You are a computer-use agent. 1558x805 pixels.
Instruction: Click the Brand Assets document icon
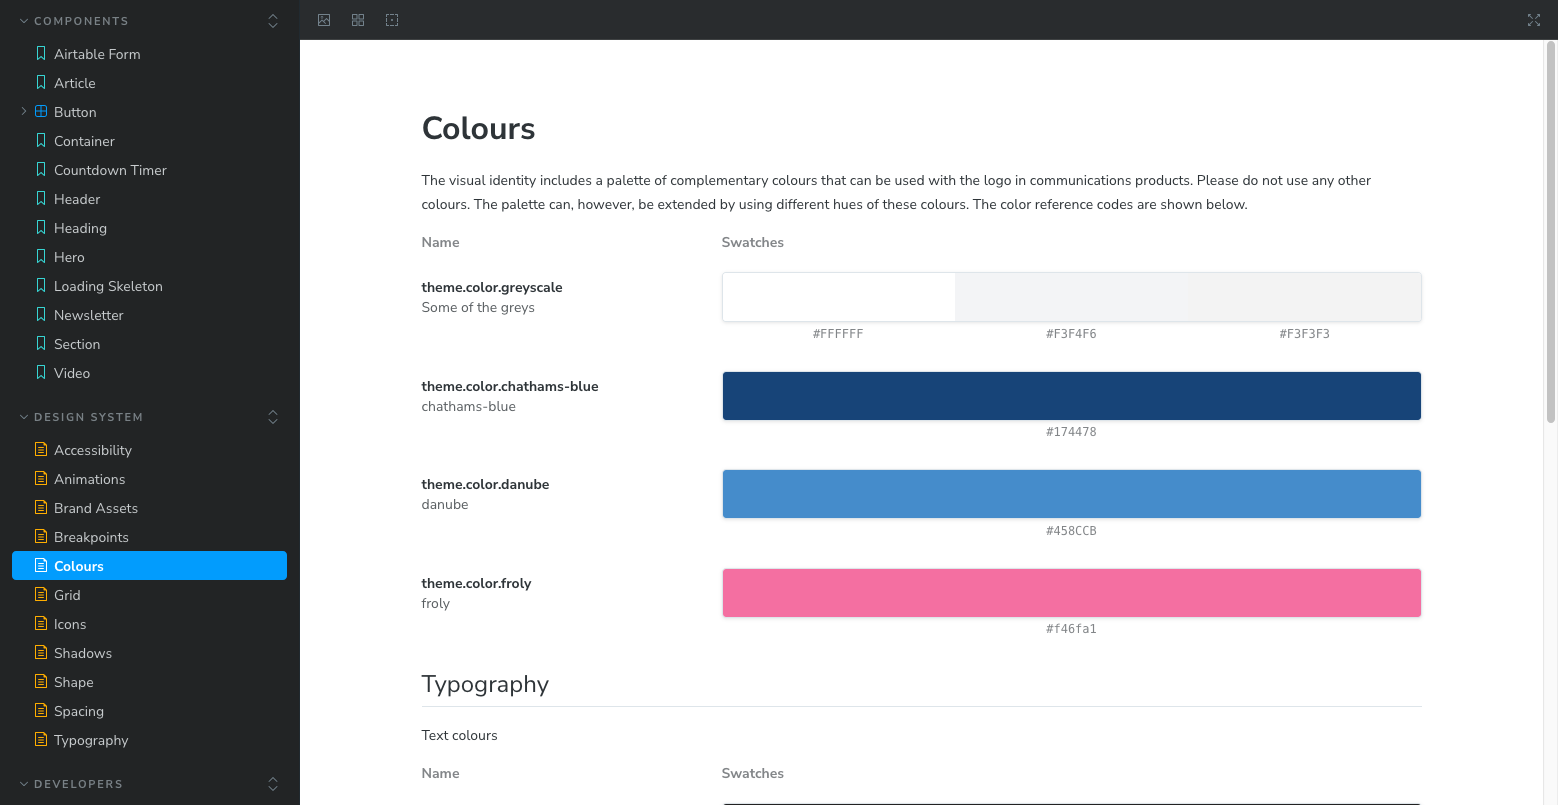41,507
